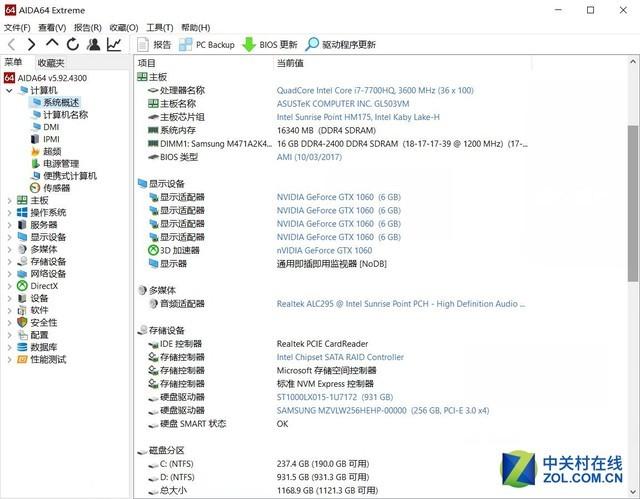The width and height of the screenshot is (640, 499).
Task: Open the Realtek ALC295 audio adapter link
Action: 401,304
